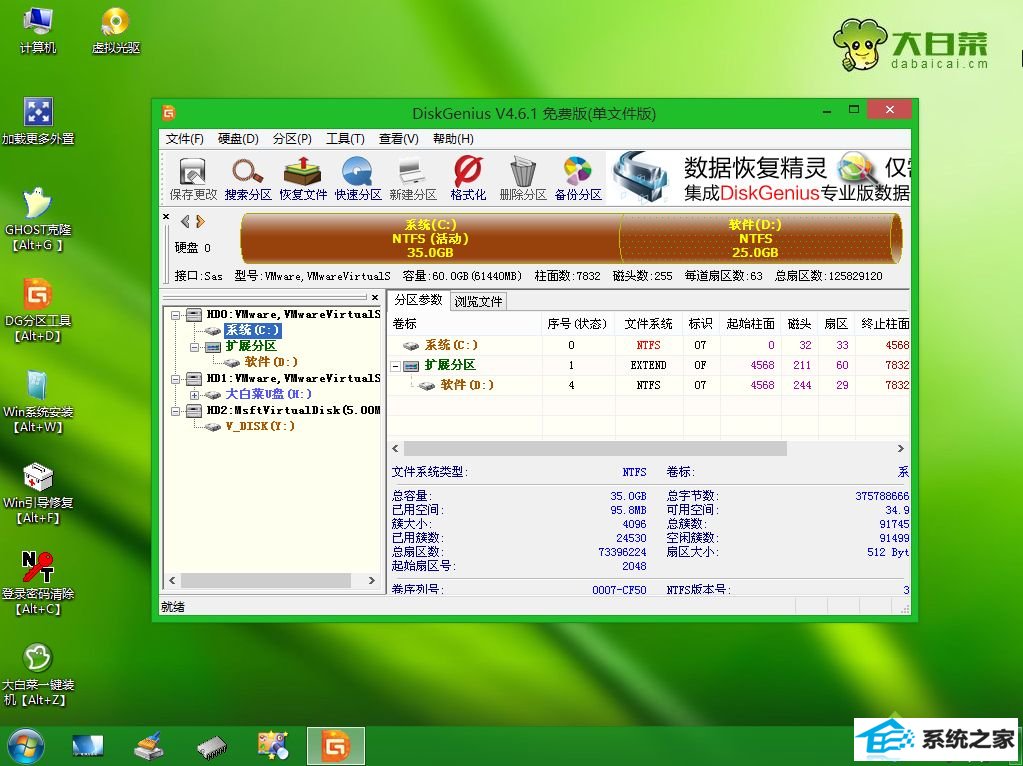Open 虚拟光驱 desktop icon

click(115, 31)
